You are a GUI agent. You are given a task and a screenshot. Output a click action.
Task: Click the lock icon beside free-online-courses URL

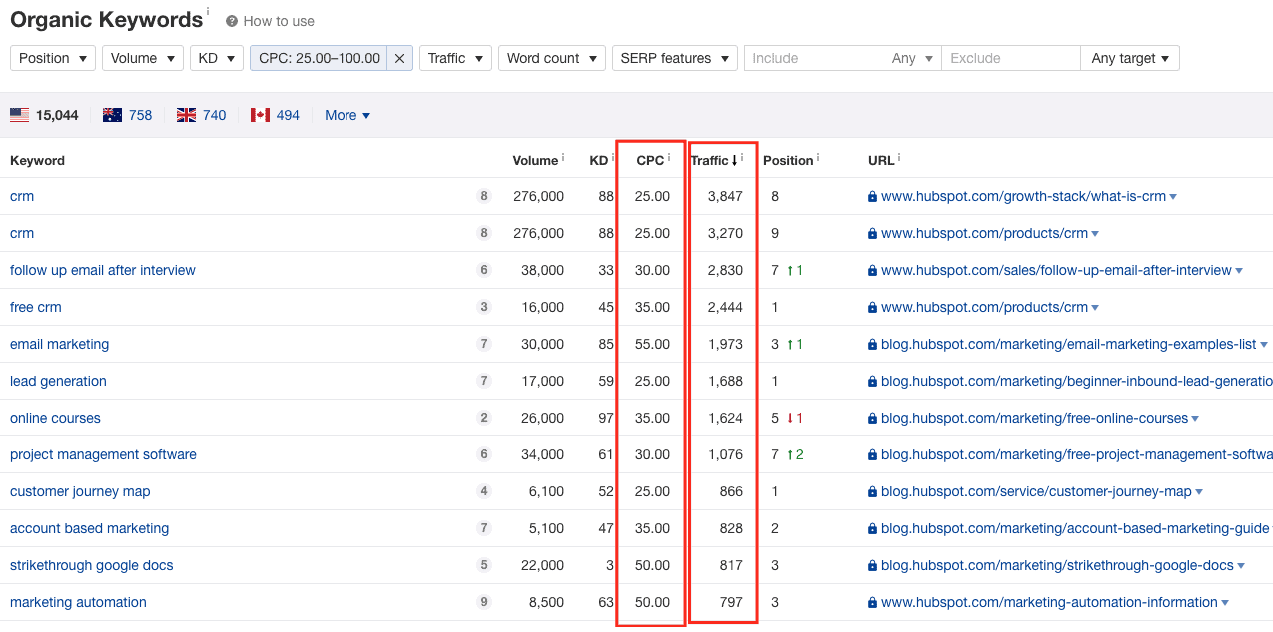[873, 418]
